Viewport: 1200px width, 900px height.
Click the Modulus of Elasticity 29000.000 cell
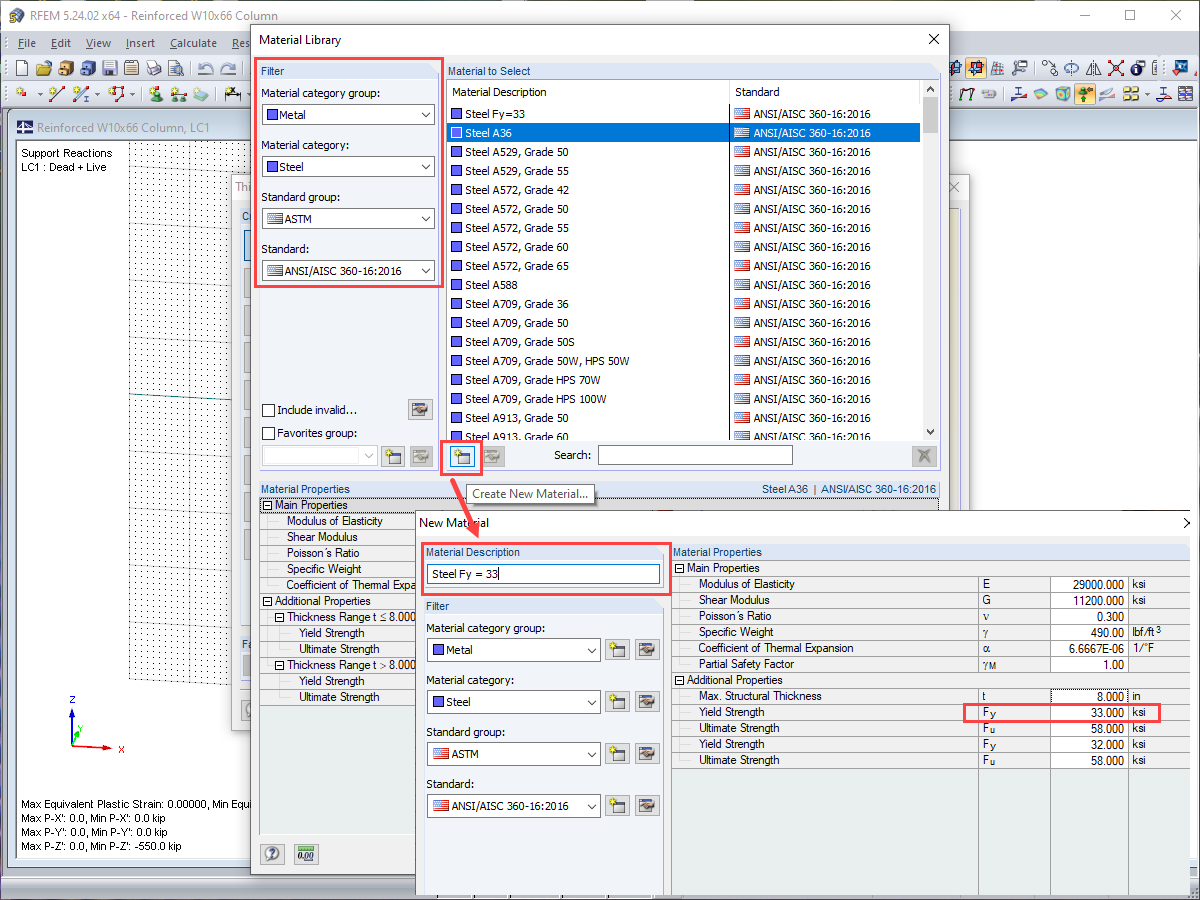click(1089, 584)
